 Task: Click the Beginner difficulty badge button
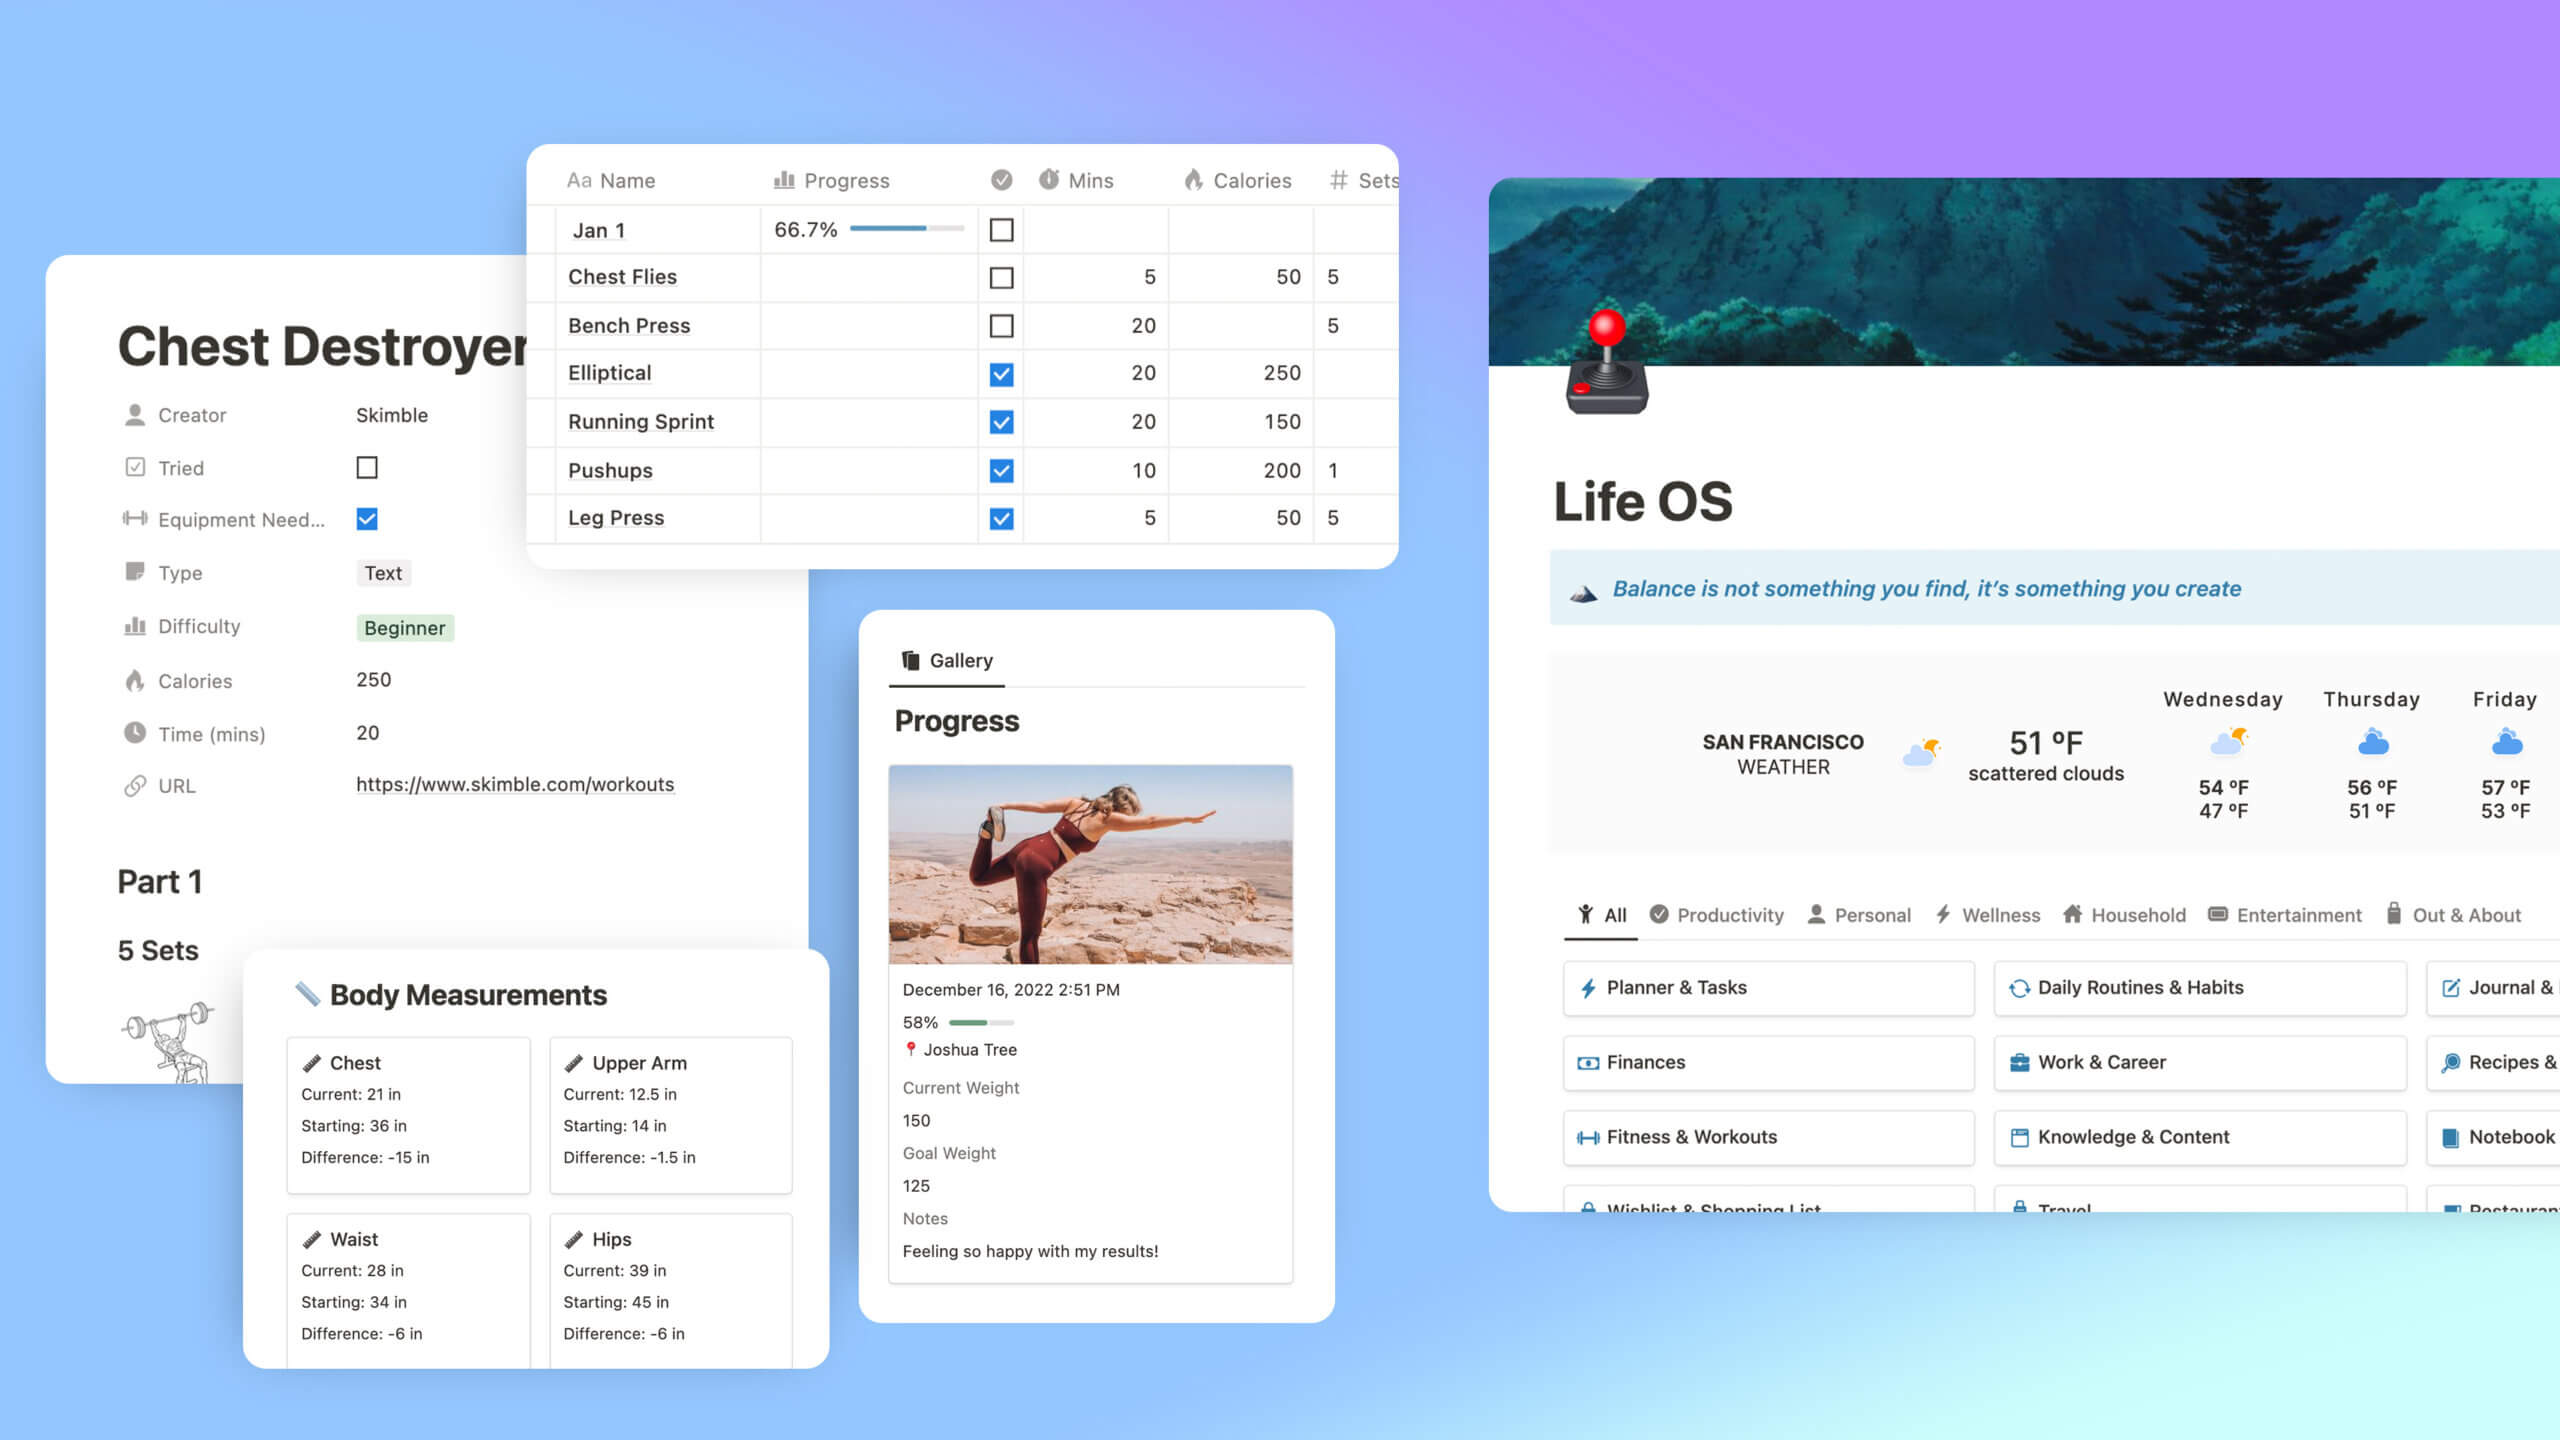tap(403, 626)
